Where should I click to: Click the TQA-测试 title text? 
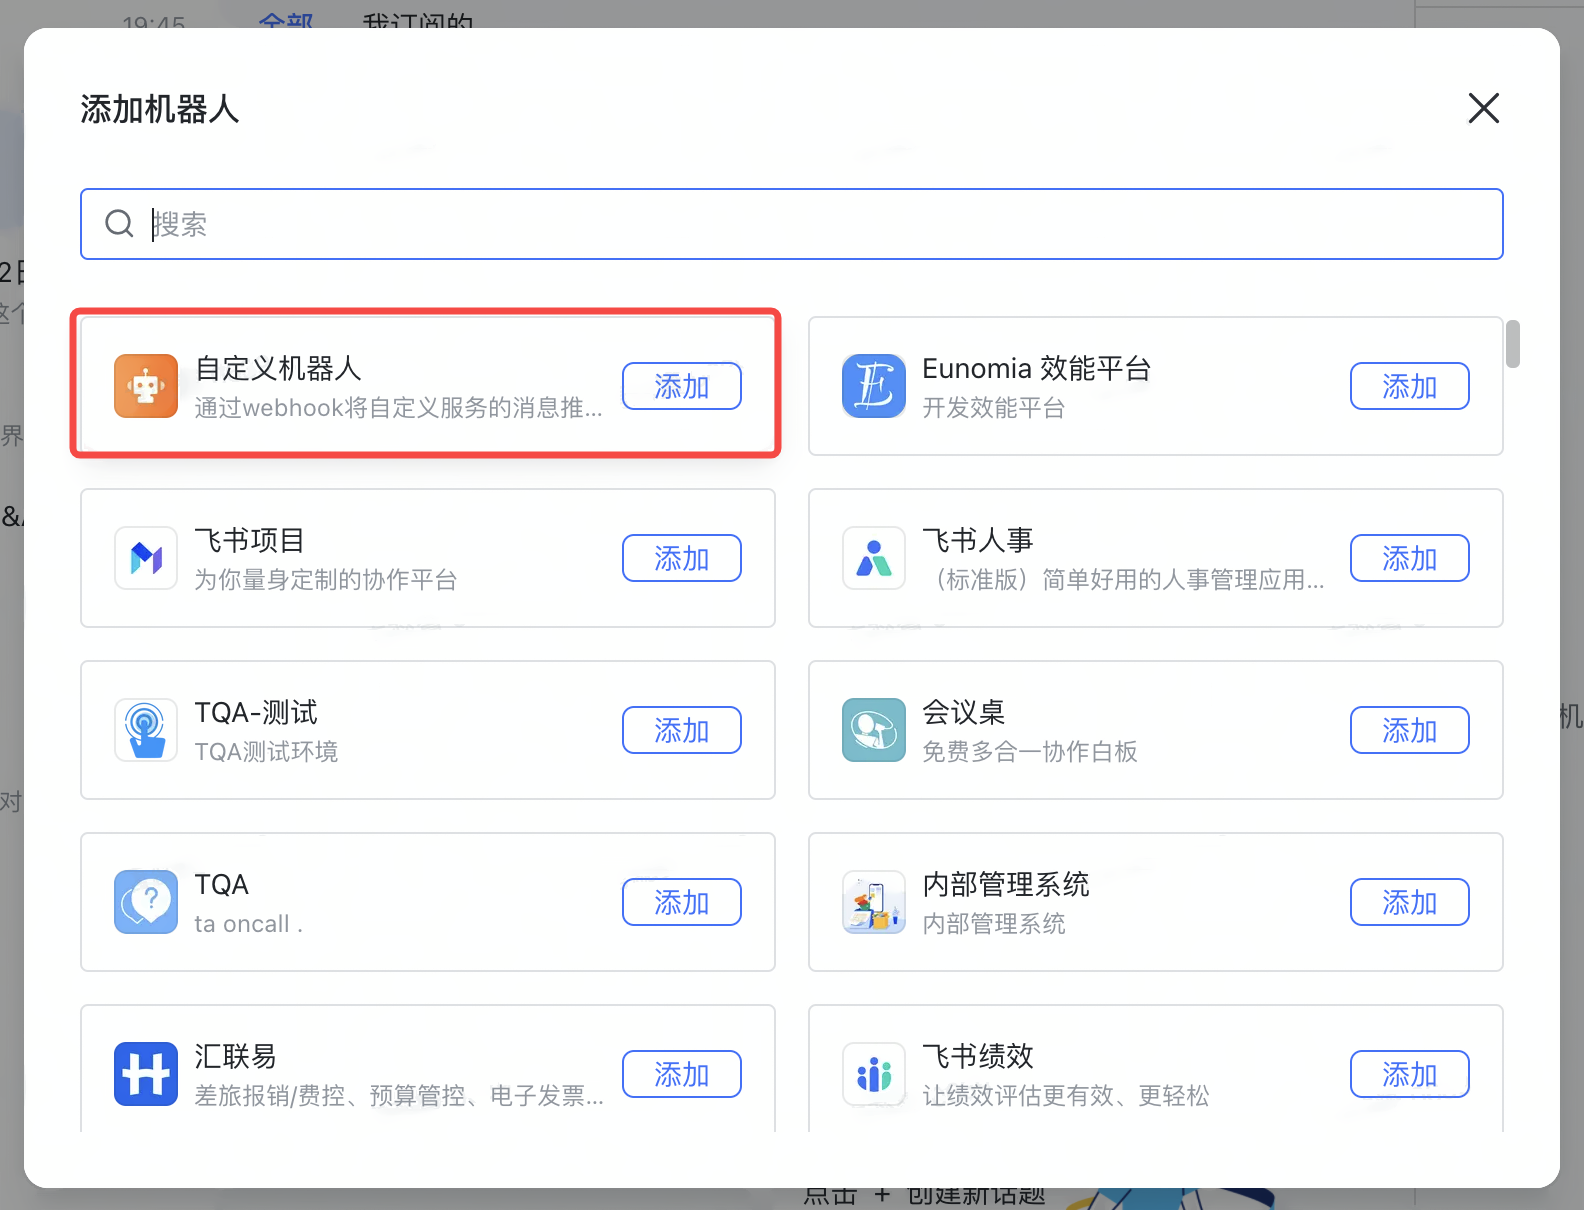256,712
